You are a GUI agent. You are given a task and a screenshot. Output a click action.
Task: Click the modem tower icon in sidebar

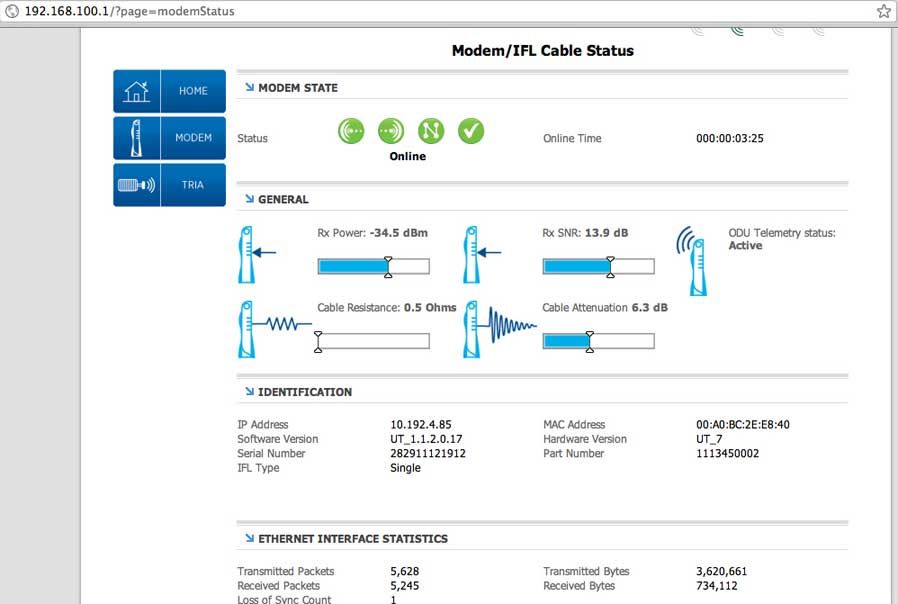136,138
